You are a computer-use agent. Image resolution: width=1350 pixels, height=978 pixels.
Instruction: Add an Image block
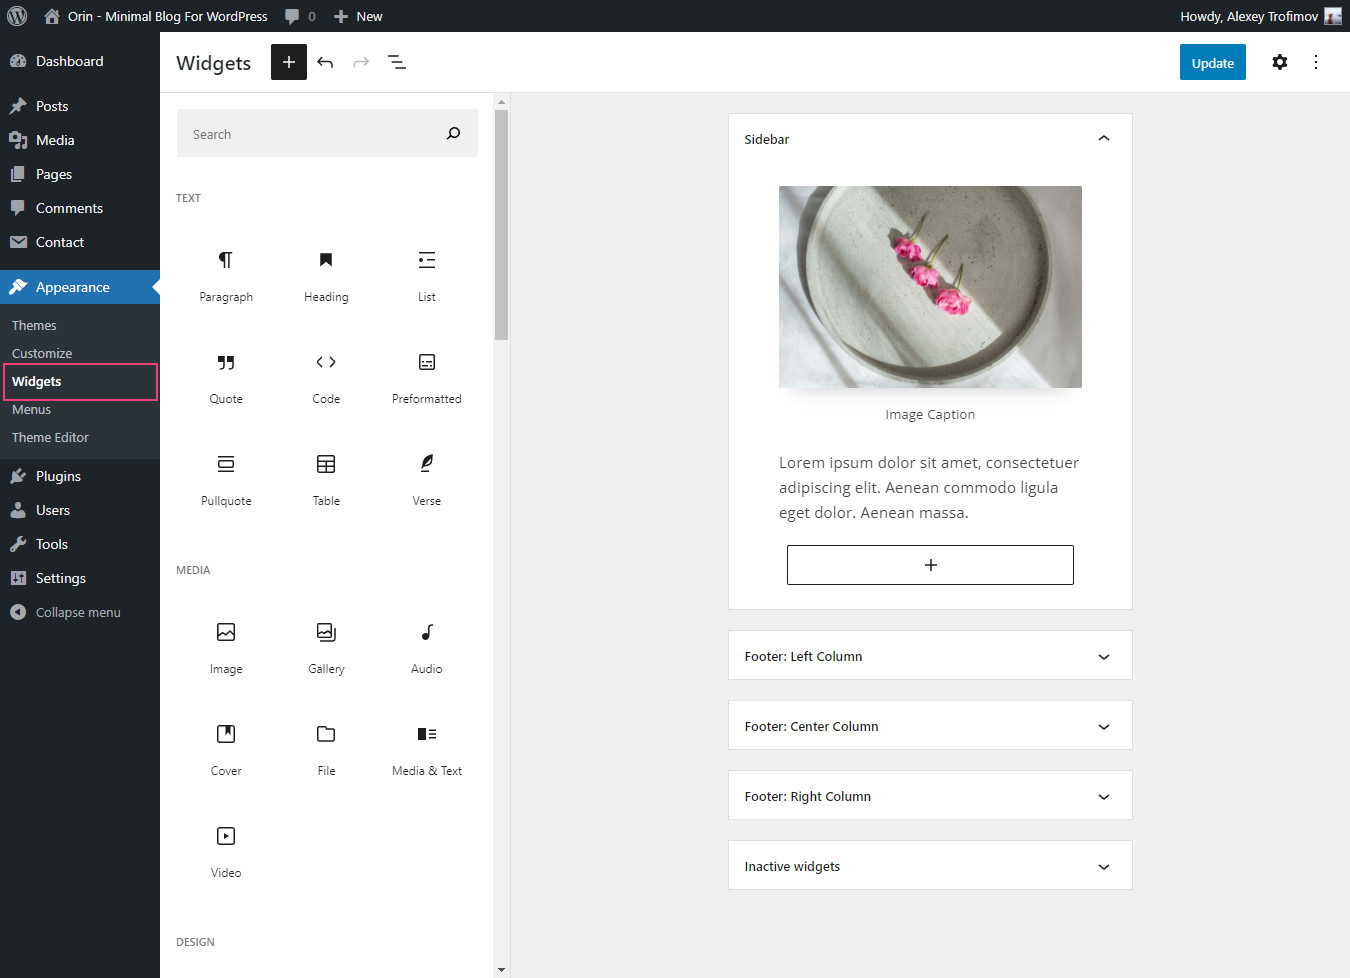click(x=226, y=642)
